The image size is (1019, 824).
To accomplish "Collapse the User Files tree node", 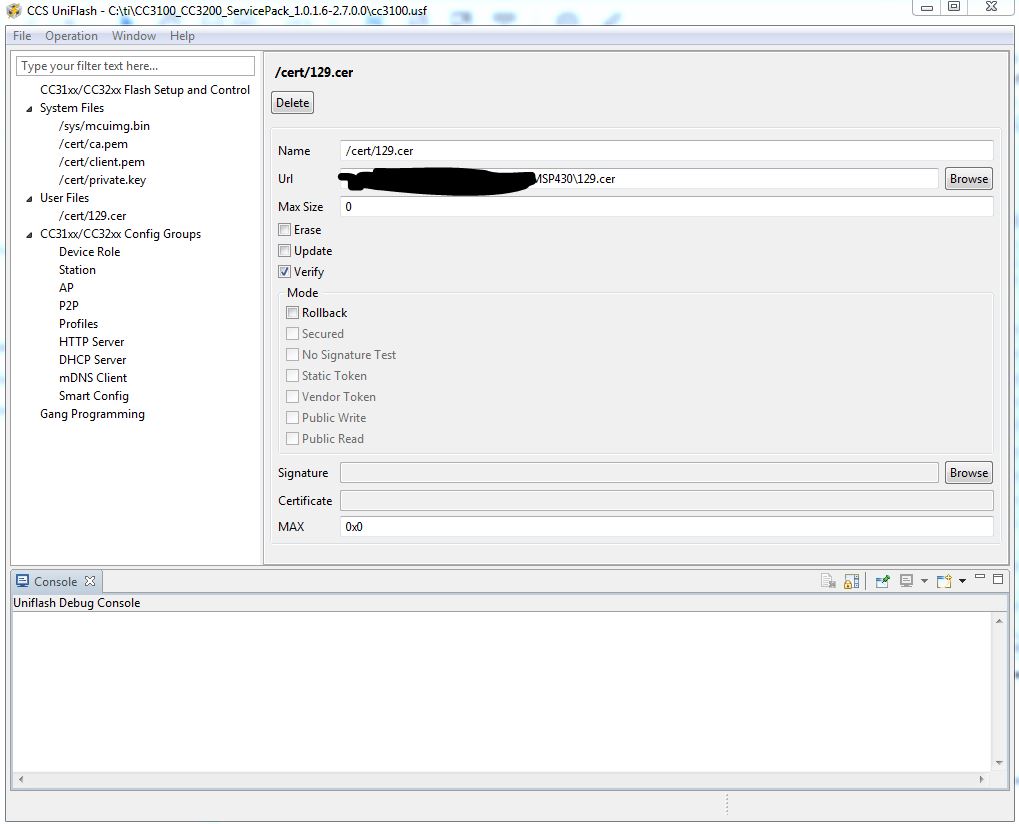I will coord(29,198).
